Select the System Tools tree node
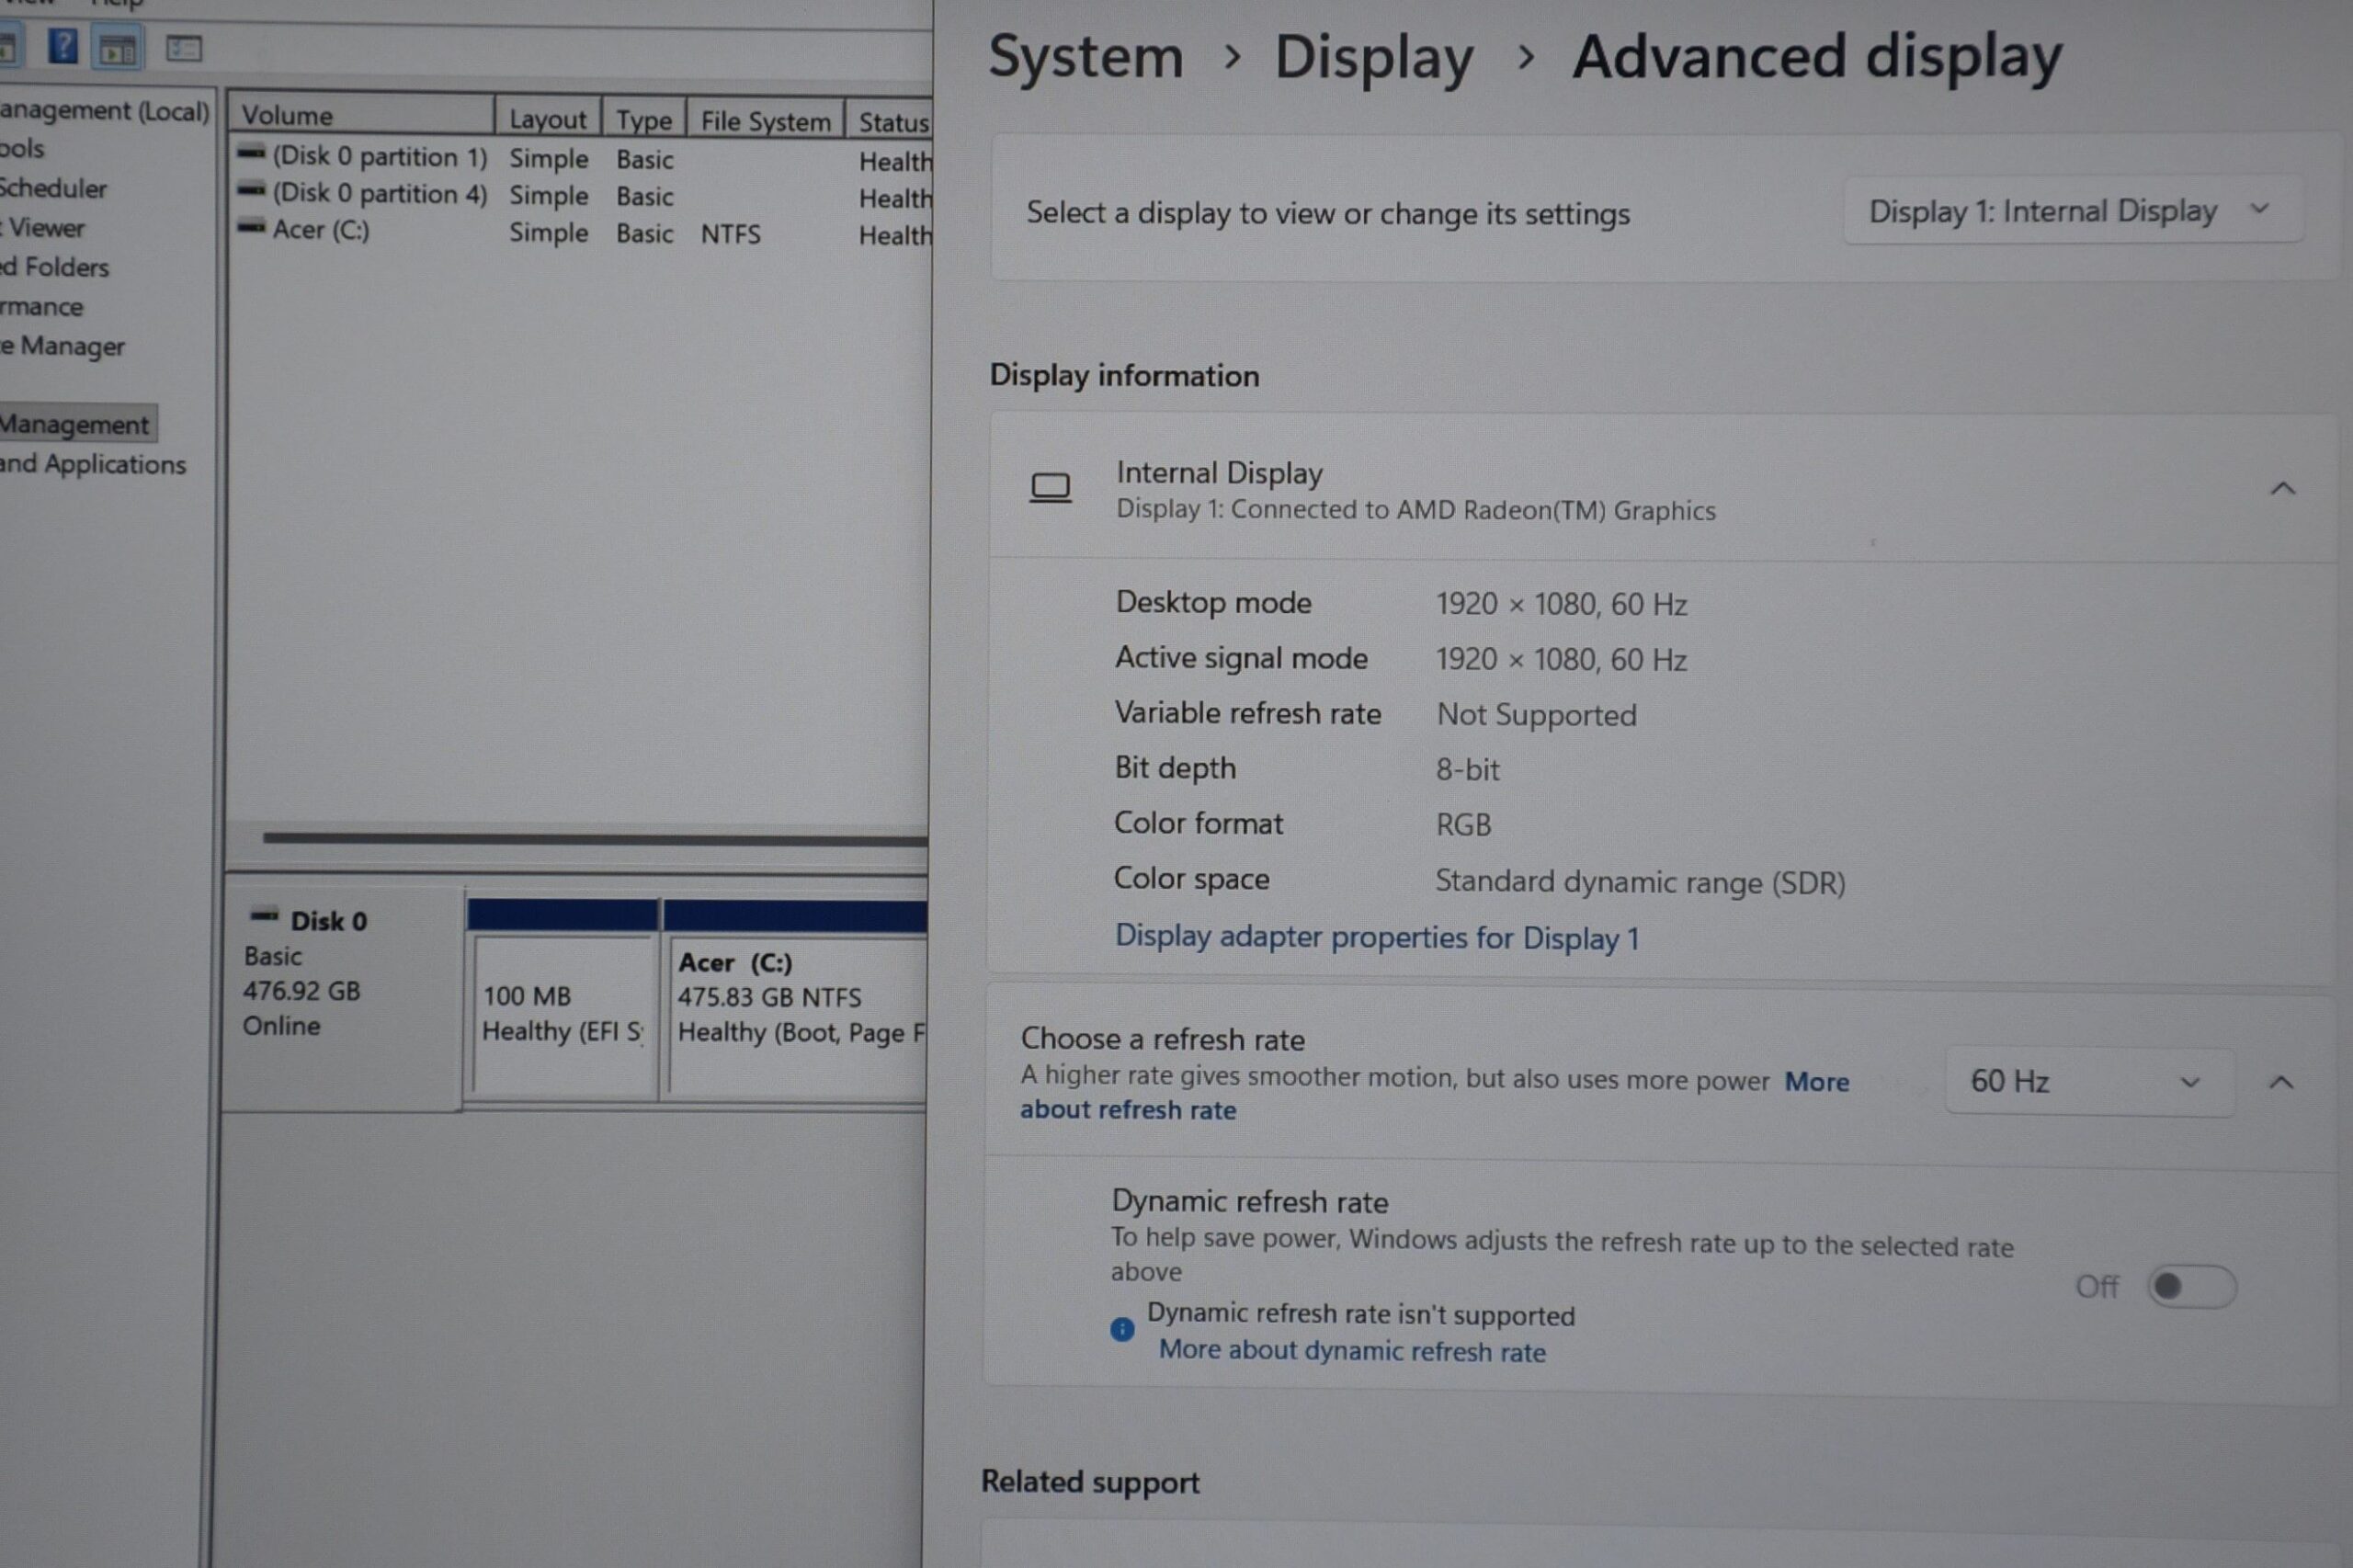Image resolution: width=2353 pixels, height=1568 pixels. point(22,149)
